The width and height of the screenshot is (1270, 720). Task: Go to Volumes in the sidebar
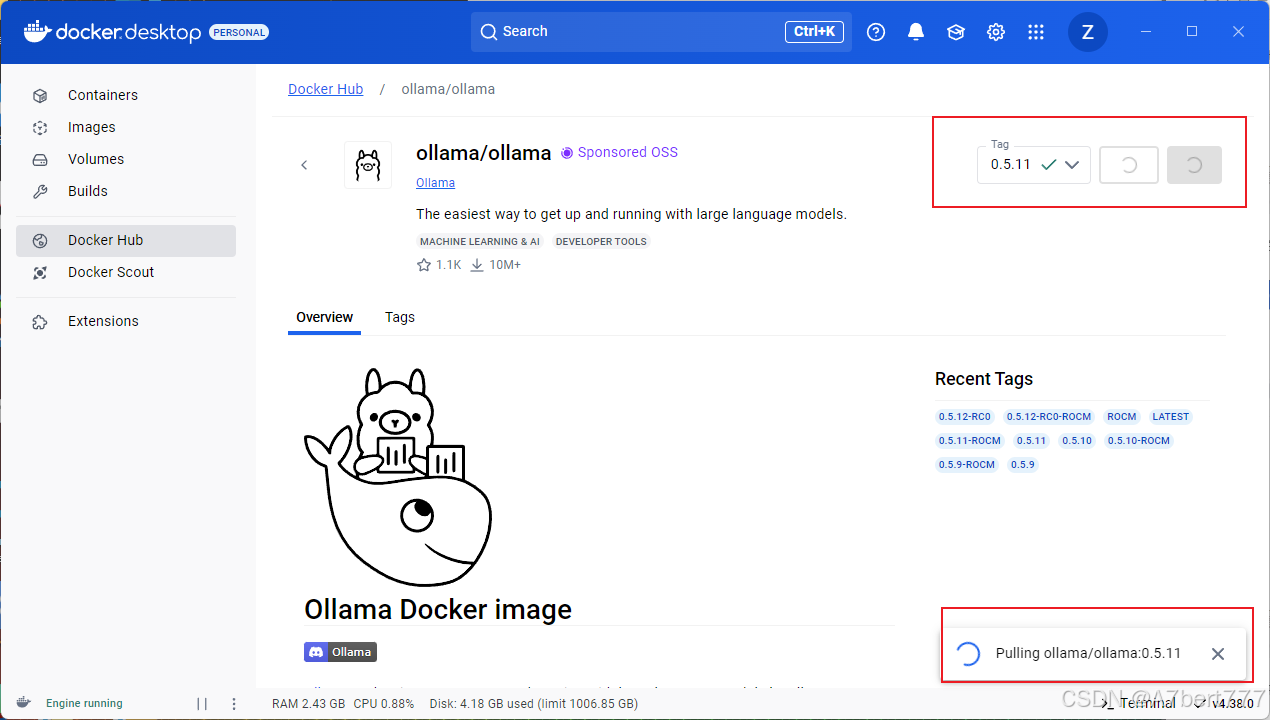click(x=126, y=159)
